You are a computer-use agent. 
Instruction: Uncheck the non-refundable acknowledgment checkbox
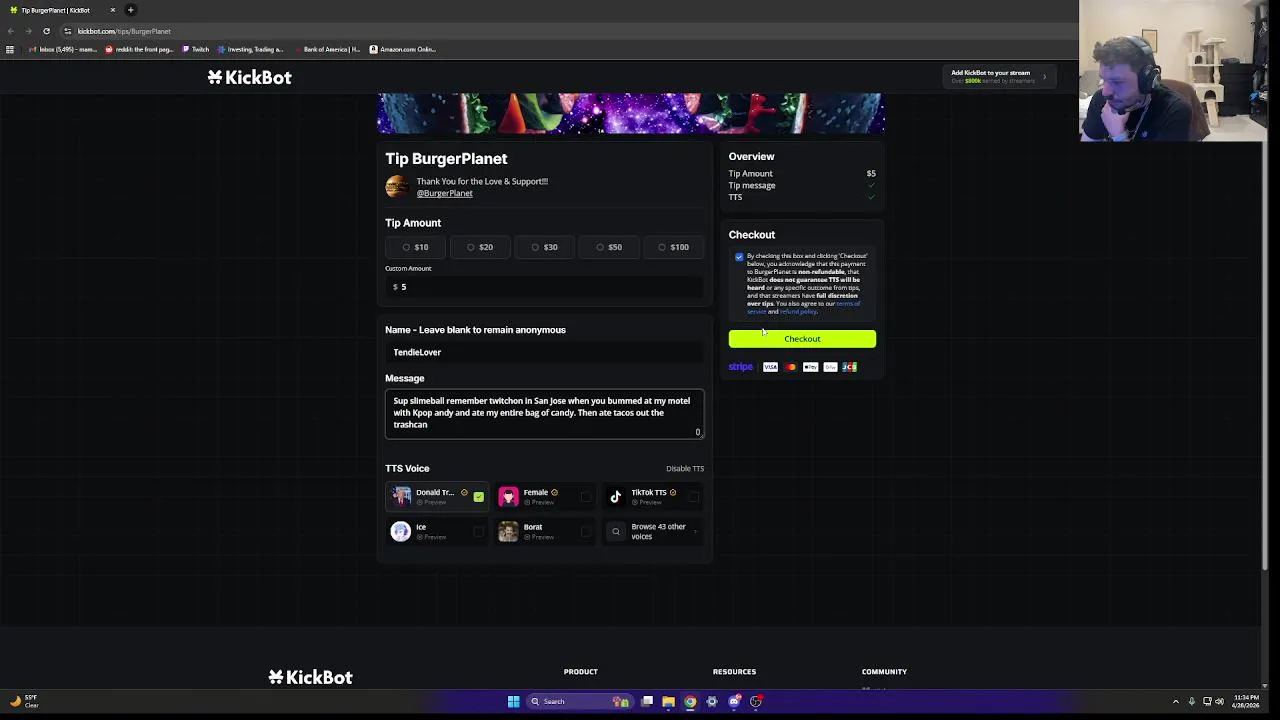coord(739,257)
